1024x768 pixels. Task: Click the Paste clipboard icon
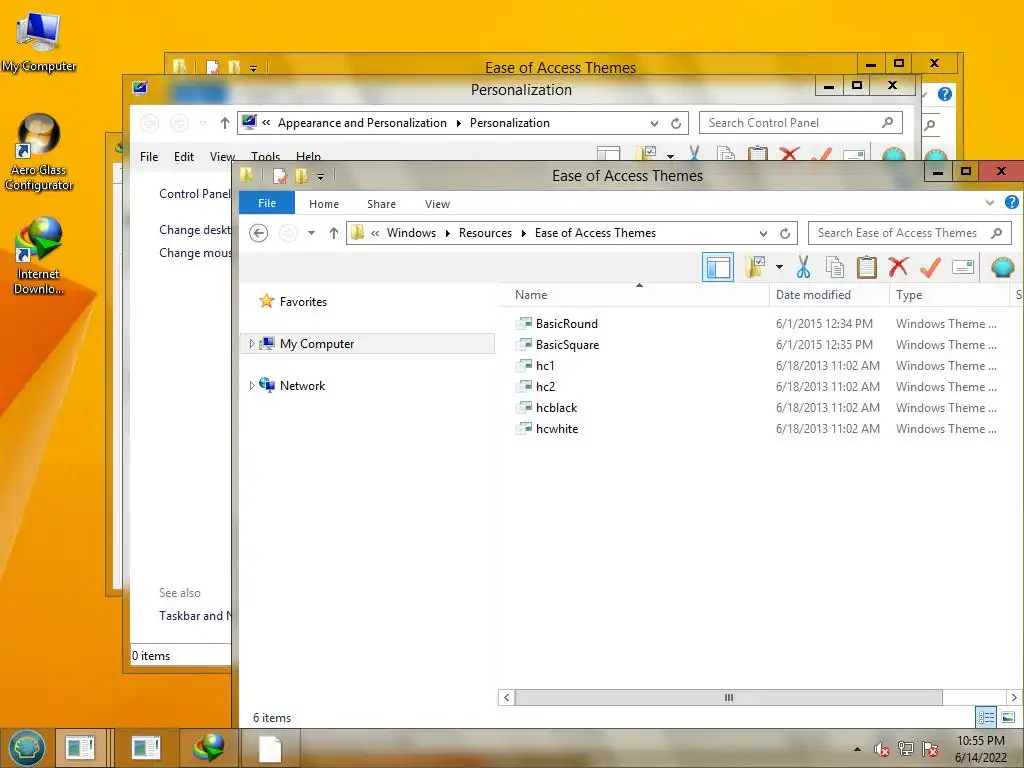tap(867, 266)
